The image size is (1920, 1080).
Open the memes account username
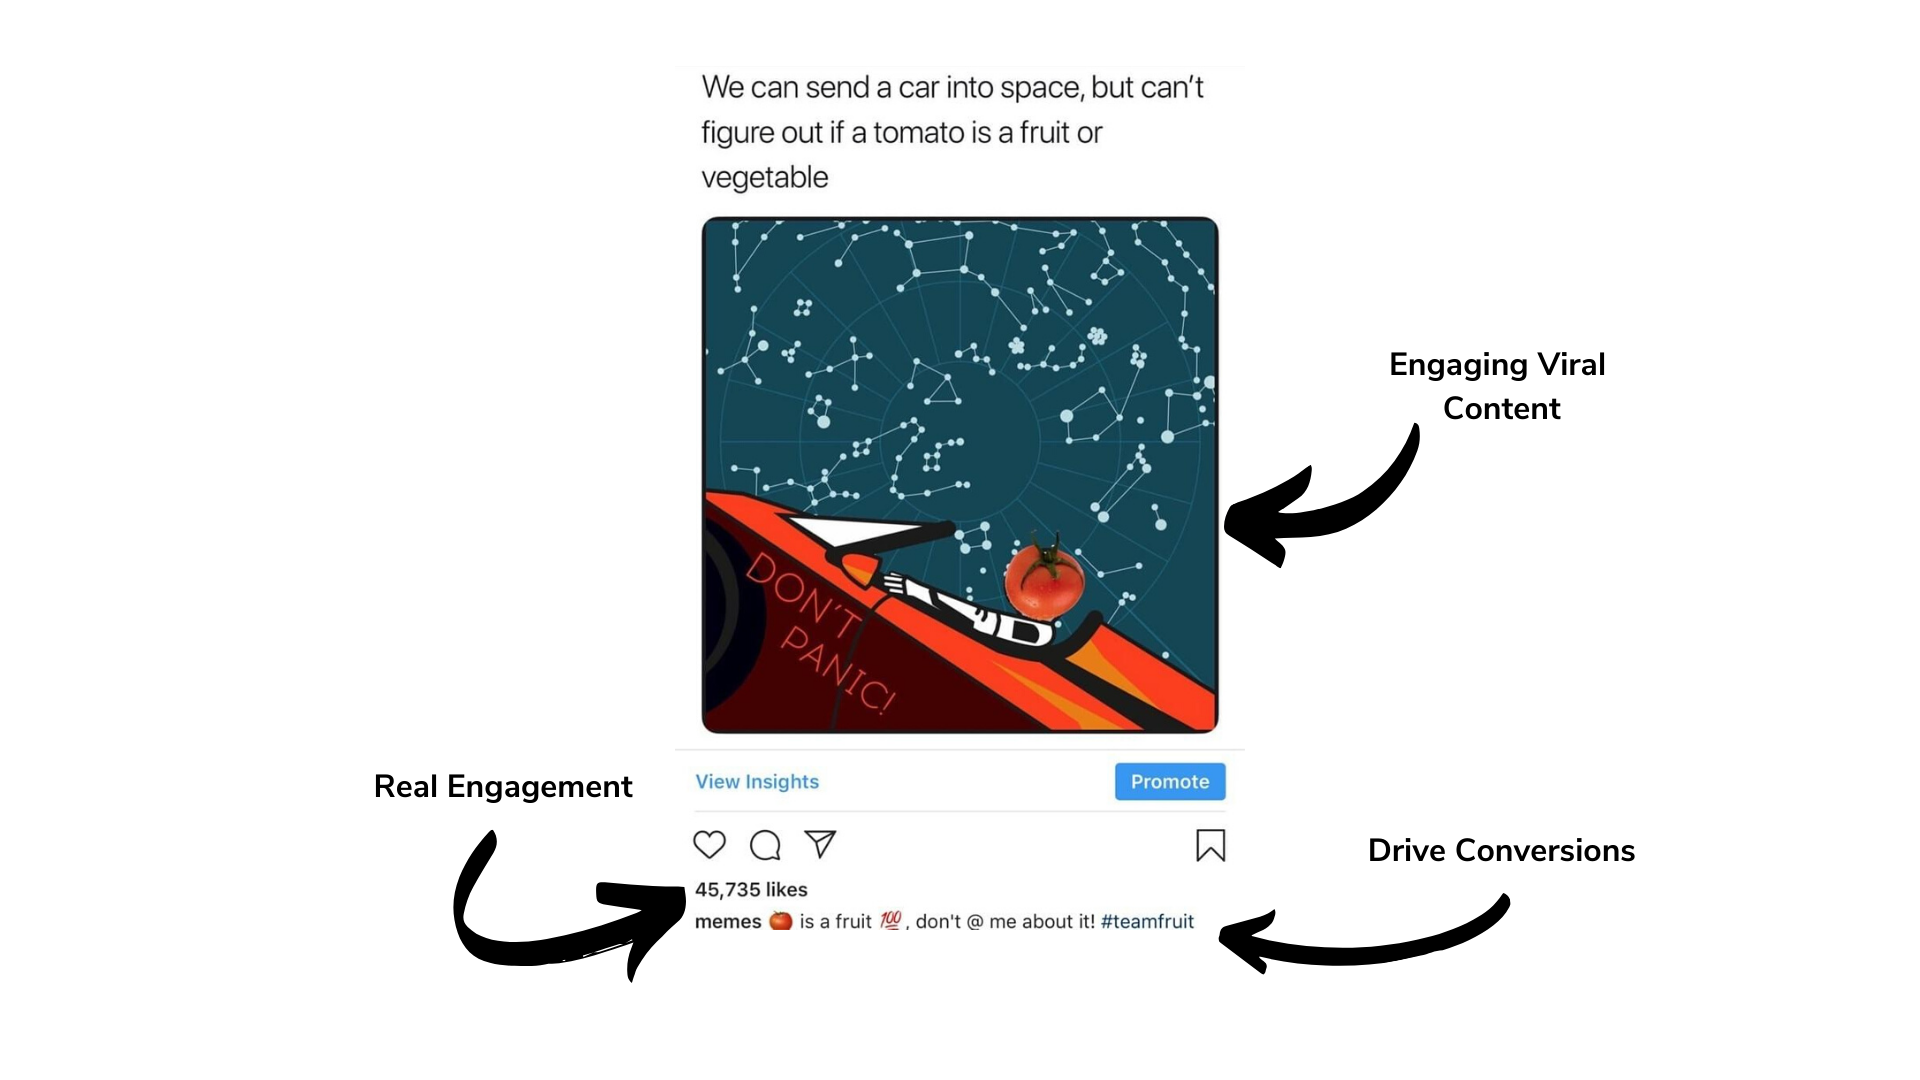click(x=728, y=921)
